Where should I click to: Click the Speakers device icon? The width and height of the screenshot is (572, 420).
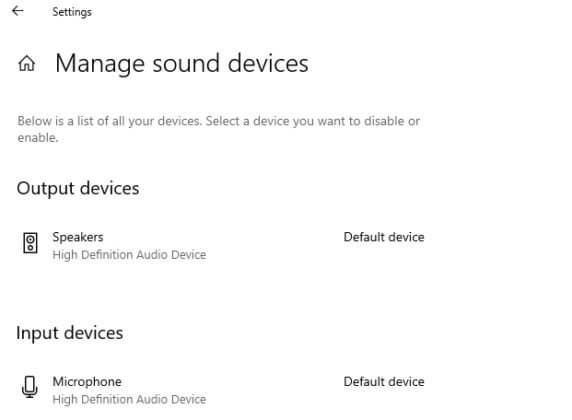coord(30,243)
